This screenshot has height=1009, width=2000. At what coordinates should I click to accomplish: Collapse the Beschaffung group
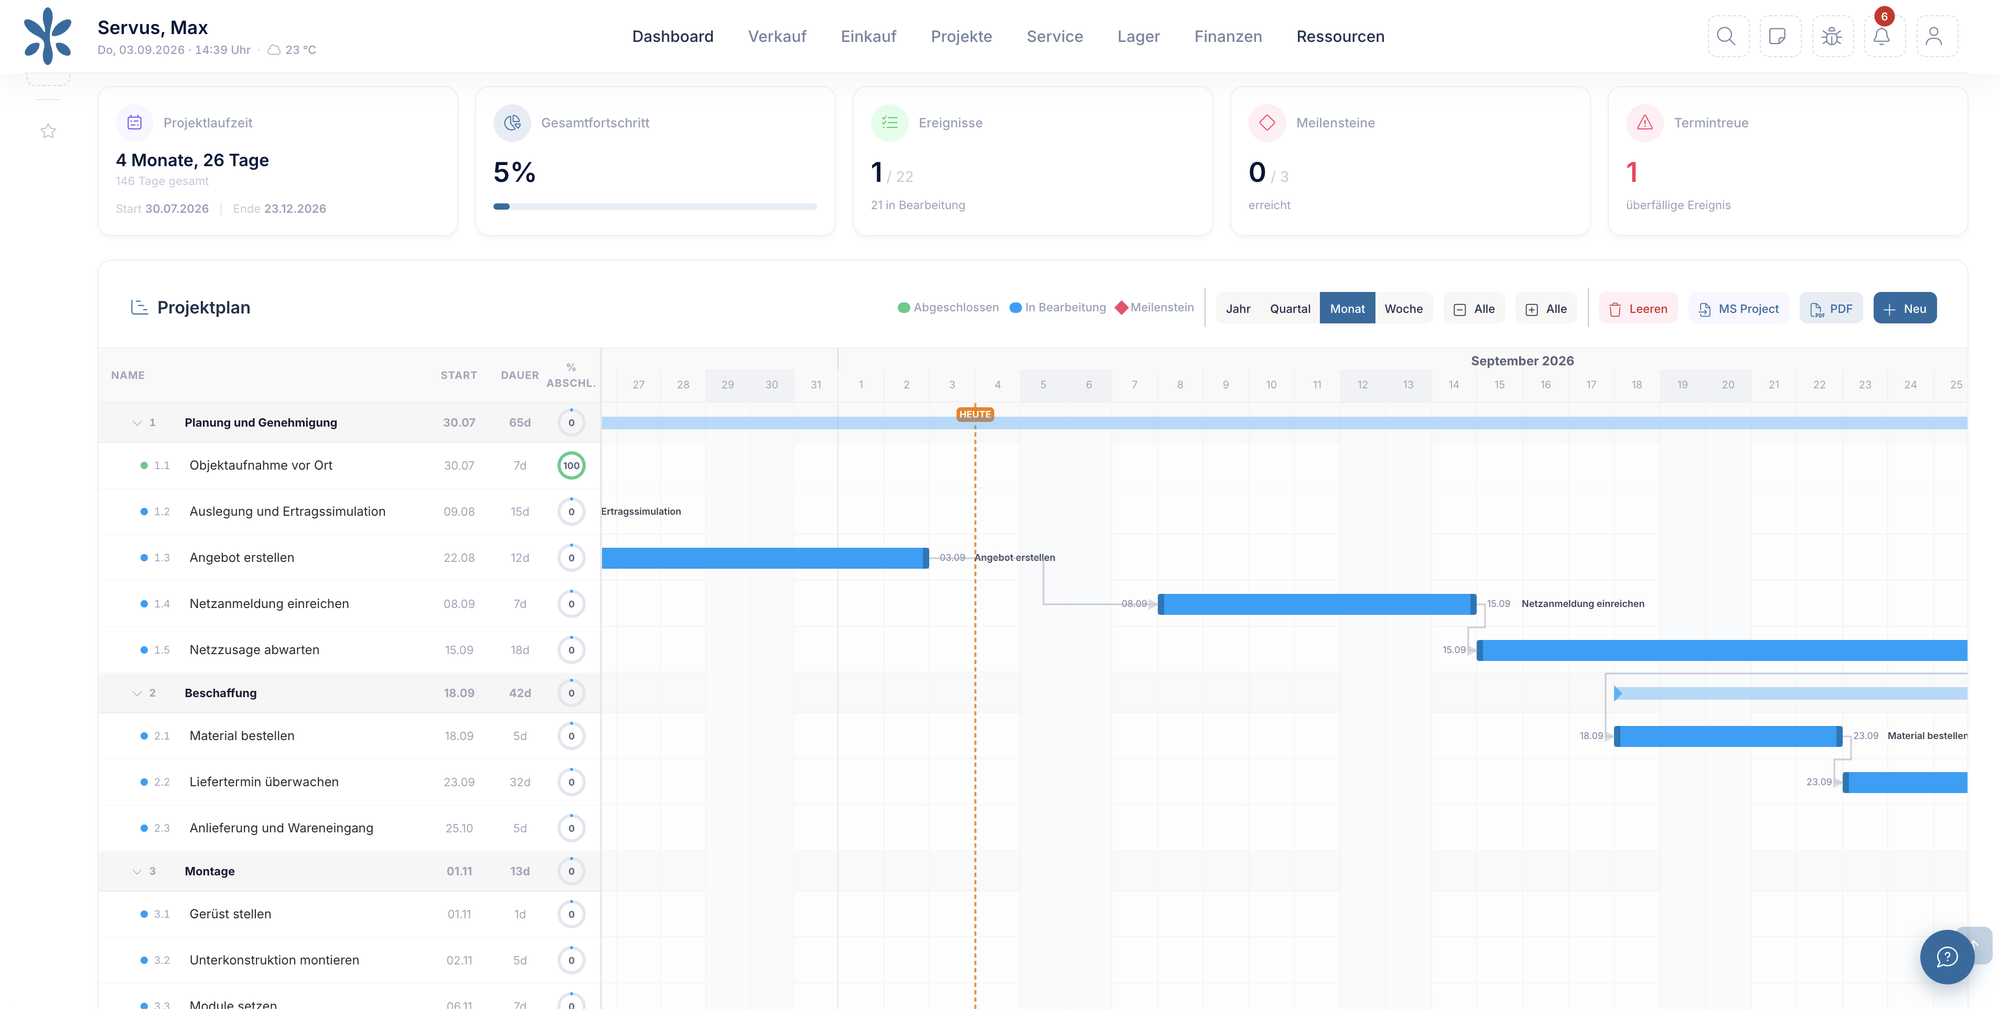coord(137,693)
